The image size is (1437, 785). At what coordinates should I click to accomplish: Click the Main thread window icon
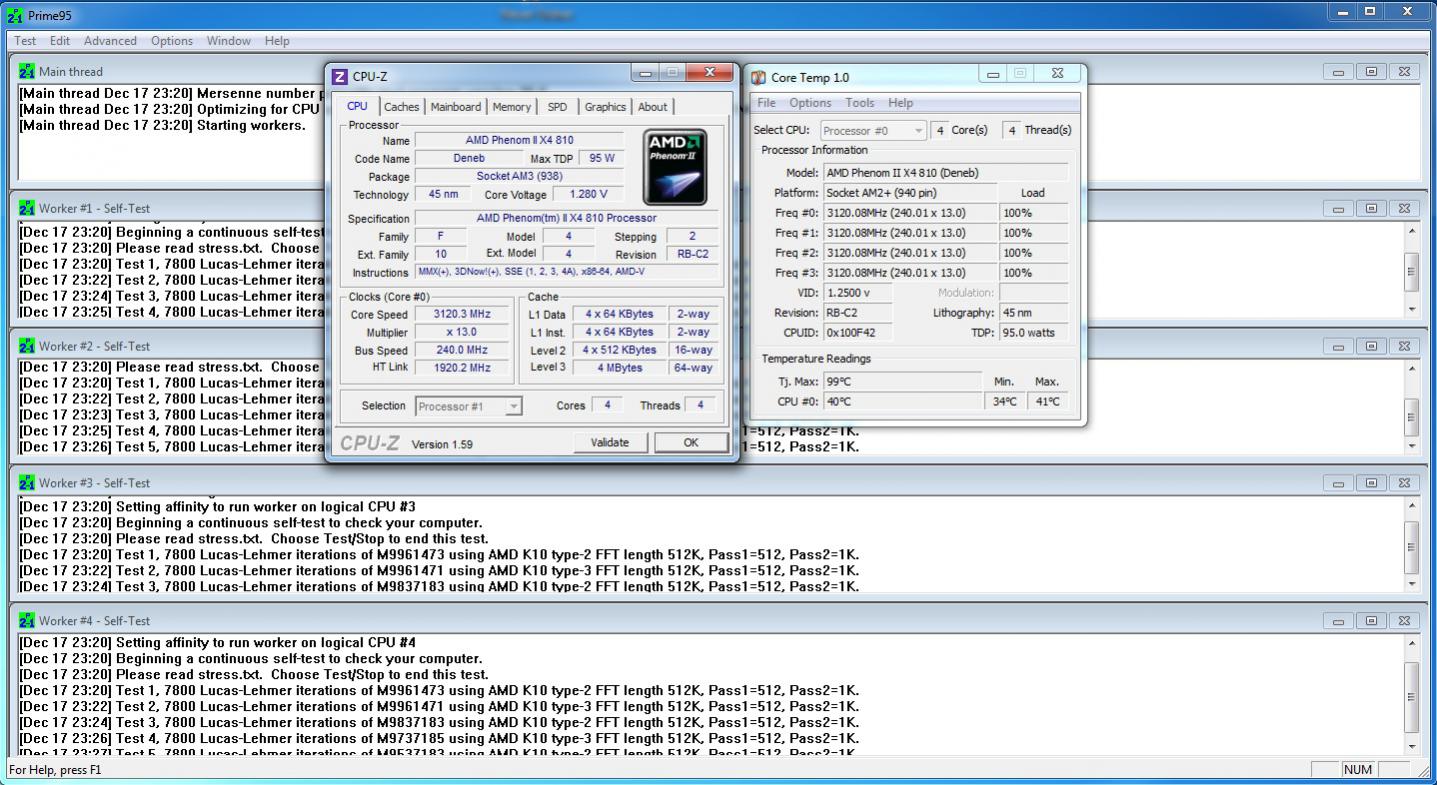pyautogui.click(x=27, y=71)
